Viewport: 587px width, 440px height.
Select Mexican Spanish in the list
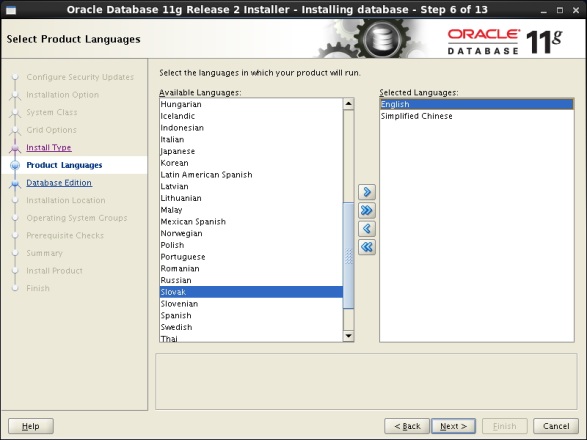[251, 222]
